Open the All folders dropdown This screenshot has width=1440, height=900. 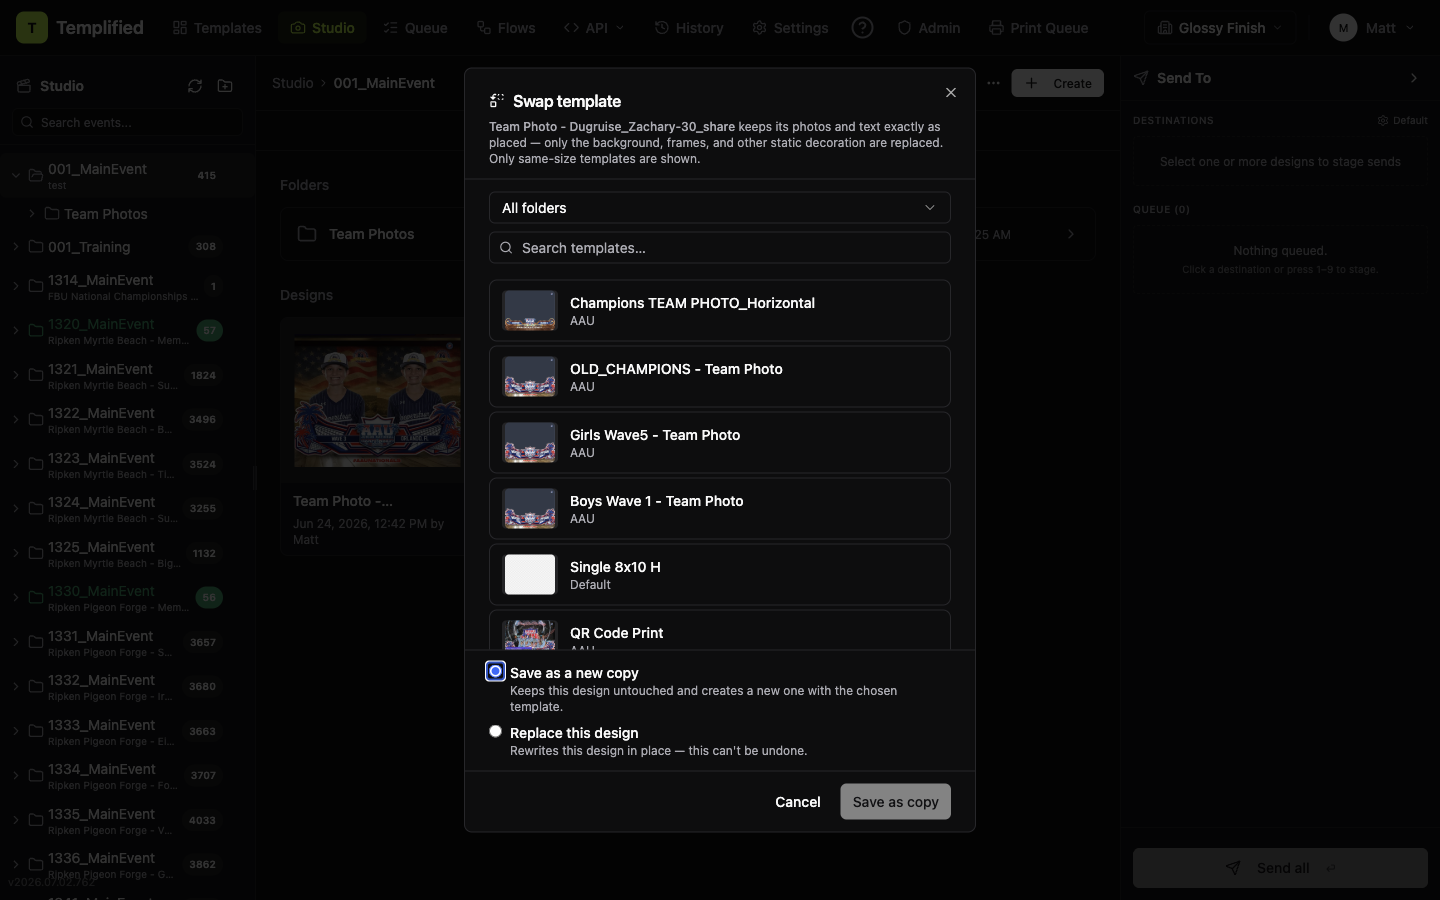click(720, 208)
